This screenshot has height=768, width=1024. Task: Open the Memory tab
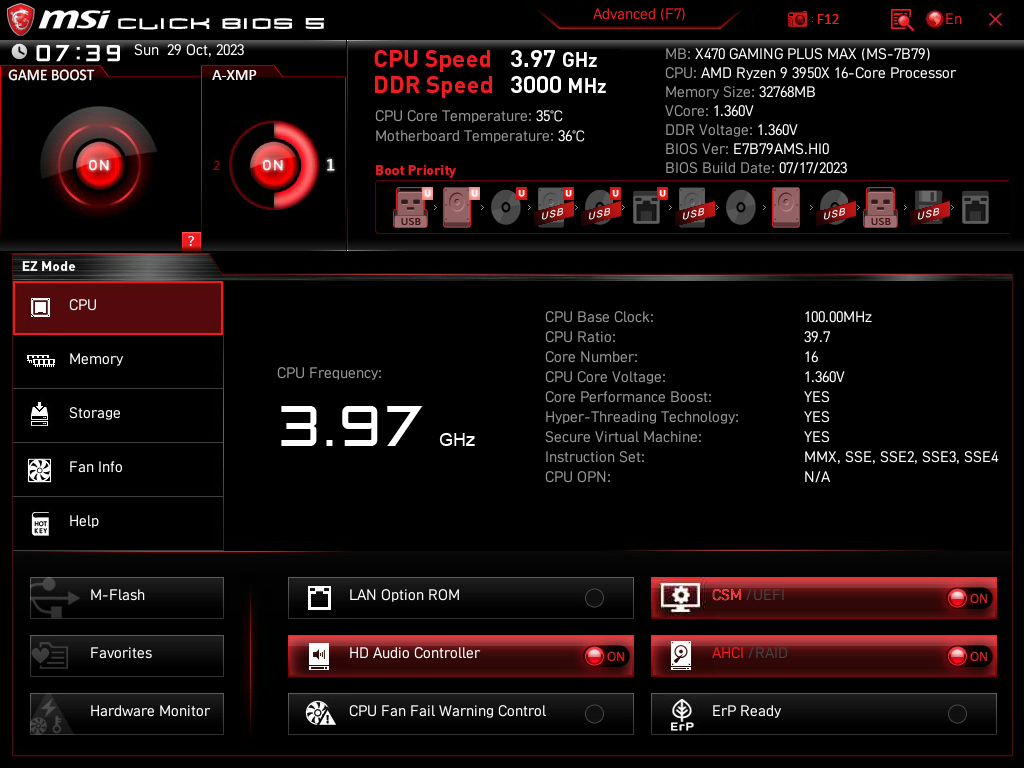click(x=118, y=361)
